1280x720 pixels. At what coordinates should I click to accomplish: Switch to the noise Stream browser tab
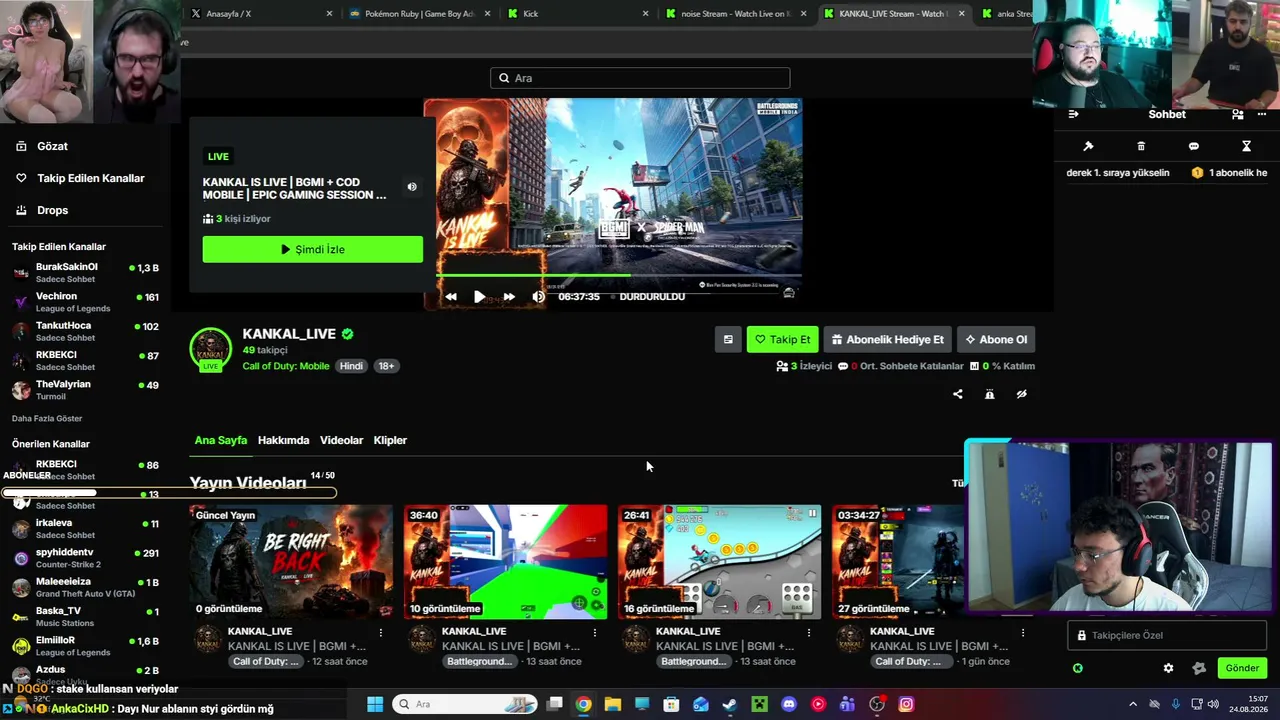738,14
